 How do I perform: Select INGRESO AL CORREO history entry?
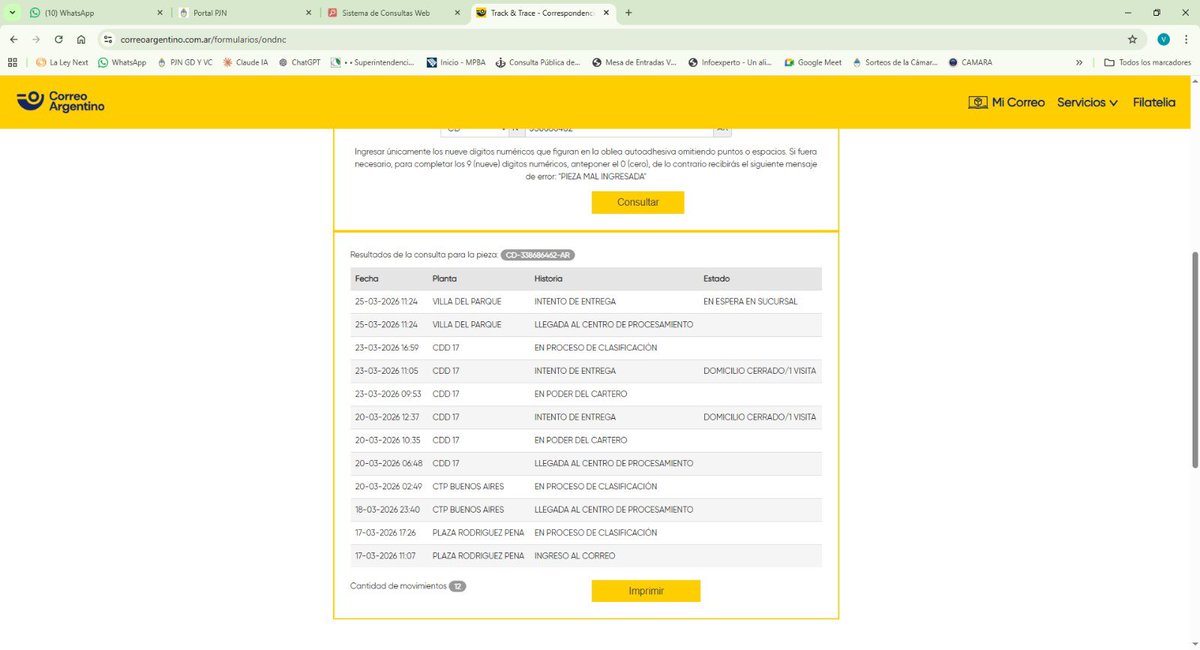(575, 555)
